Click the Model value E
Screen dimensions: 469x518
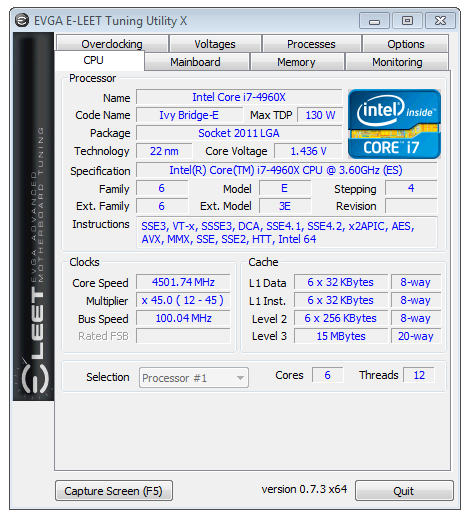click(x=285, y=188)
